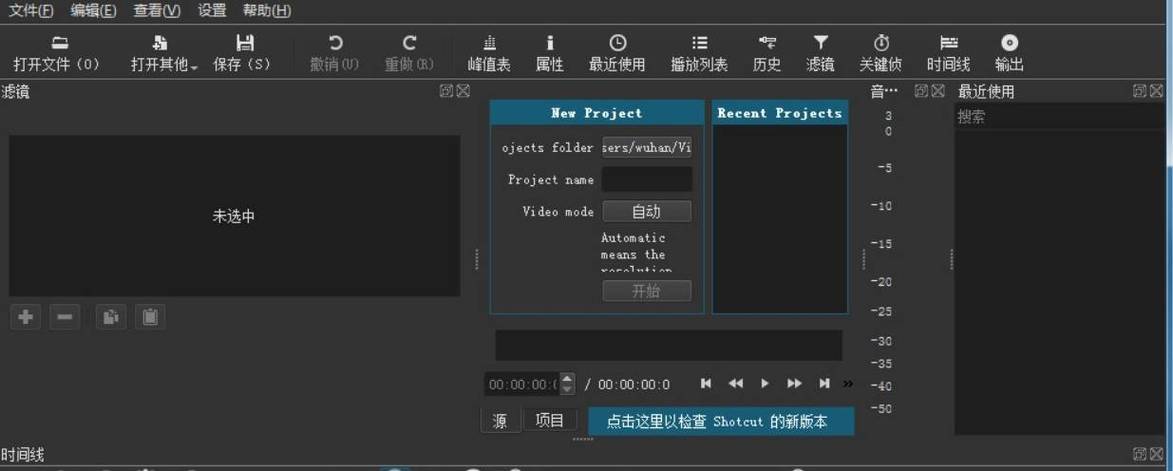
Task: Skip to start of clip
Action: pos(706,384)
